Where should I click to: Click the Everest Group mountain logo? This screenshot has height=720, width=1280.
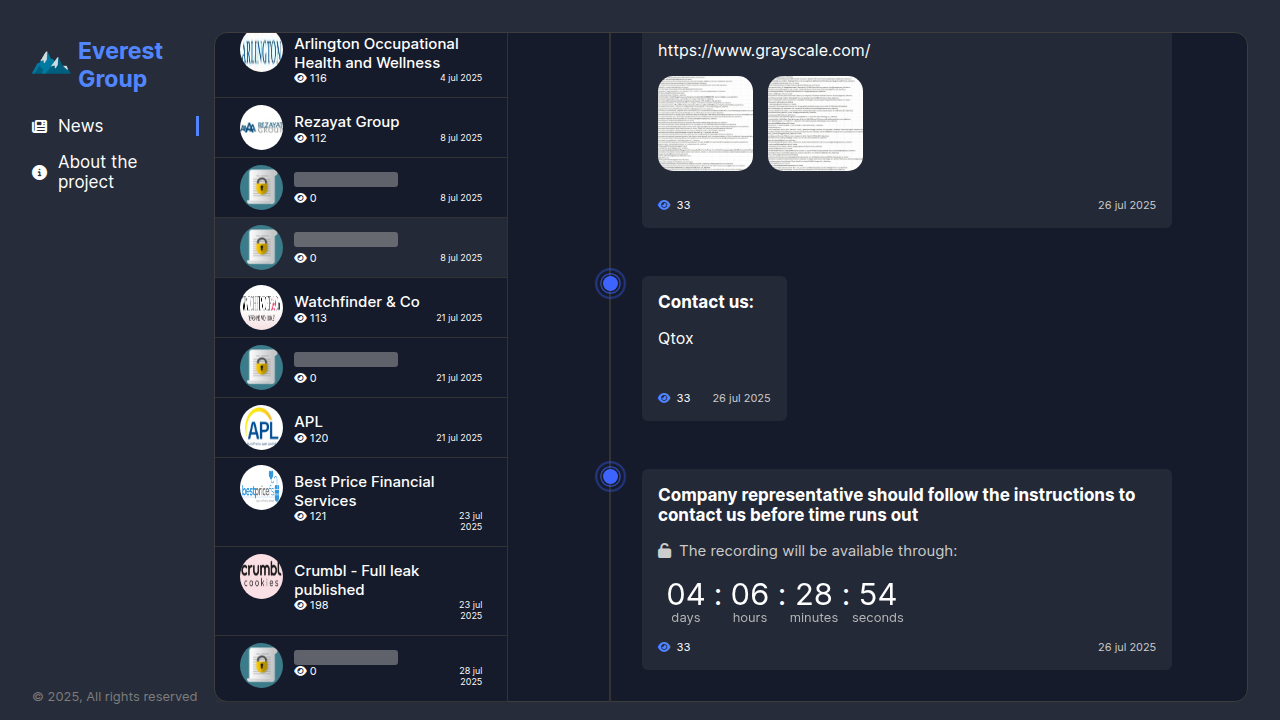pos(50,63)
